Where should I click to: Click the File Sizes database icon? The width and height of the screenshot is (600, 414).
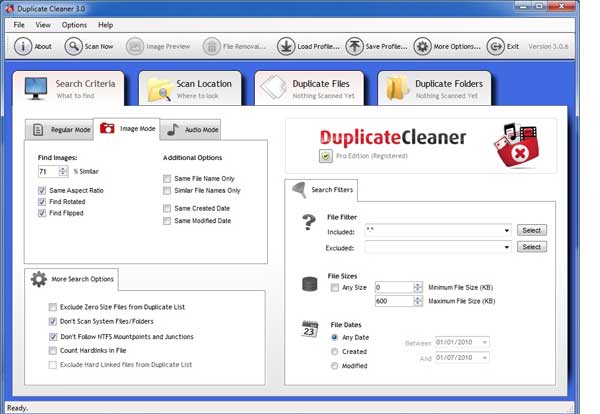pos(310,284)
